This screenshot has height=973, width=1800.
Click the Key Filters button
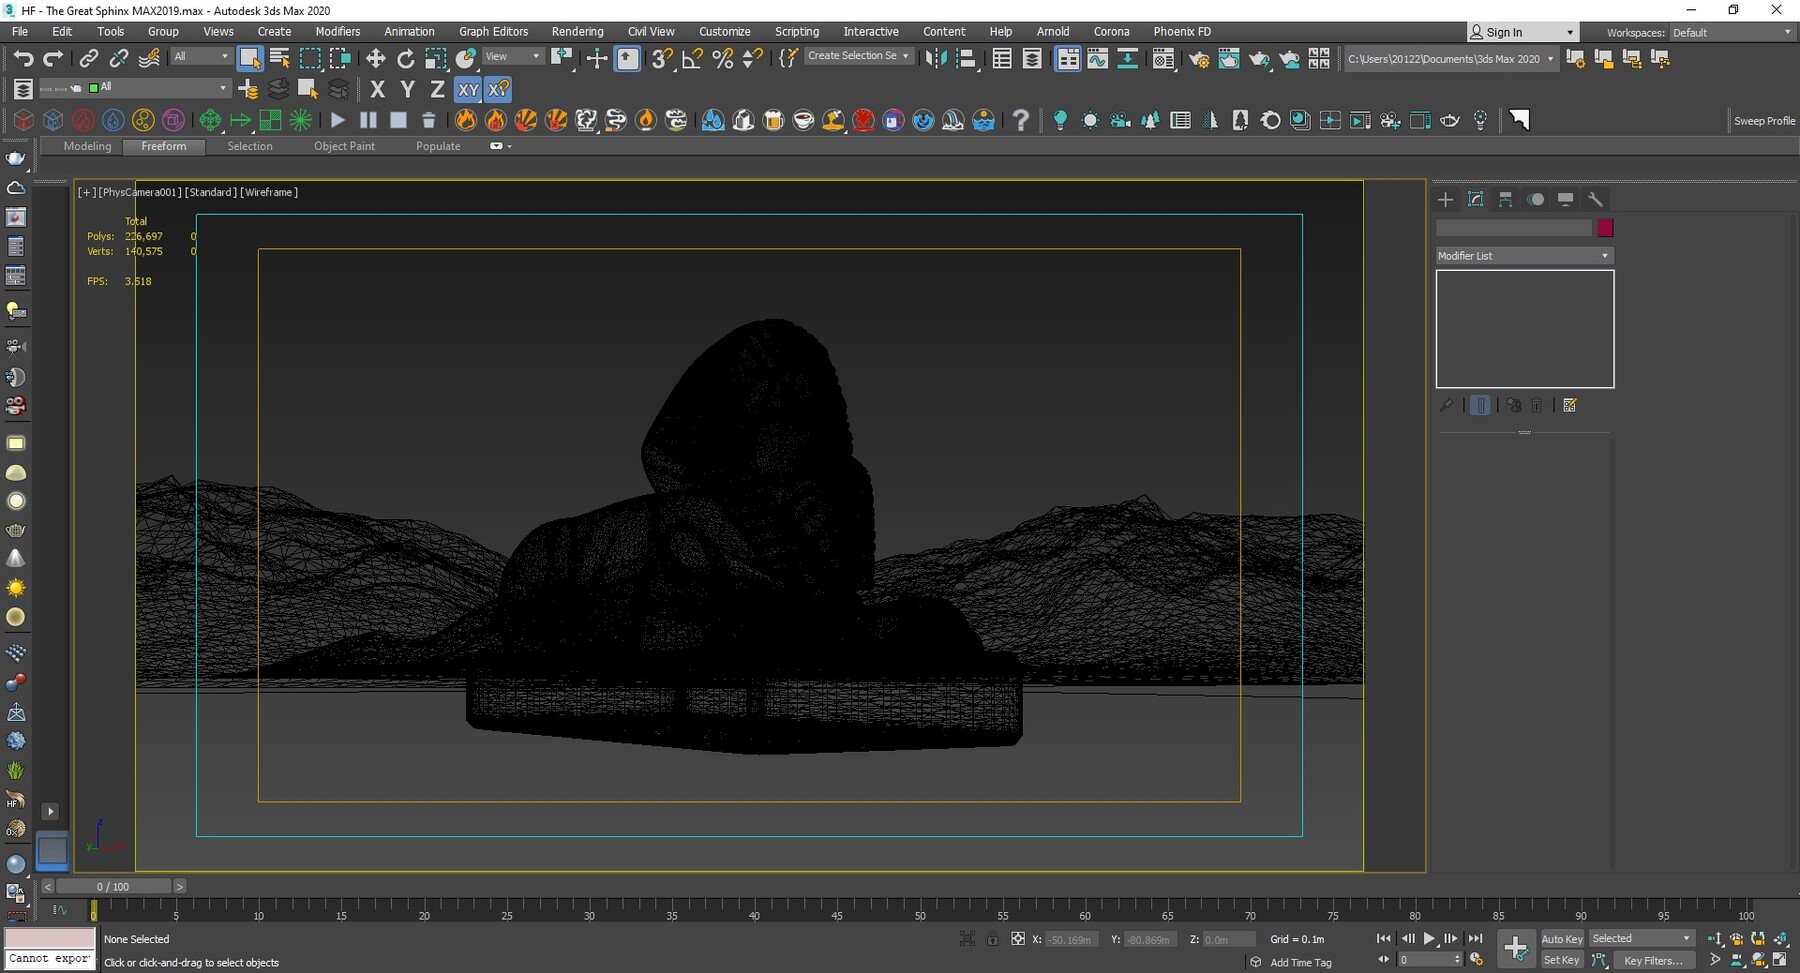(1653, 961)
